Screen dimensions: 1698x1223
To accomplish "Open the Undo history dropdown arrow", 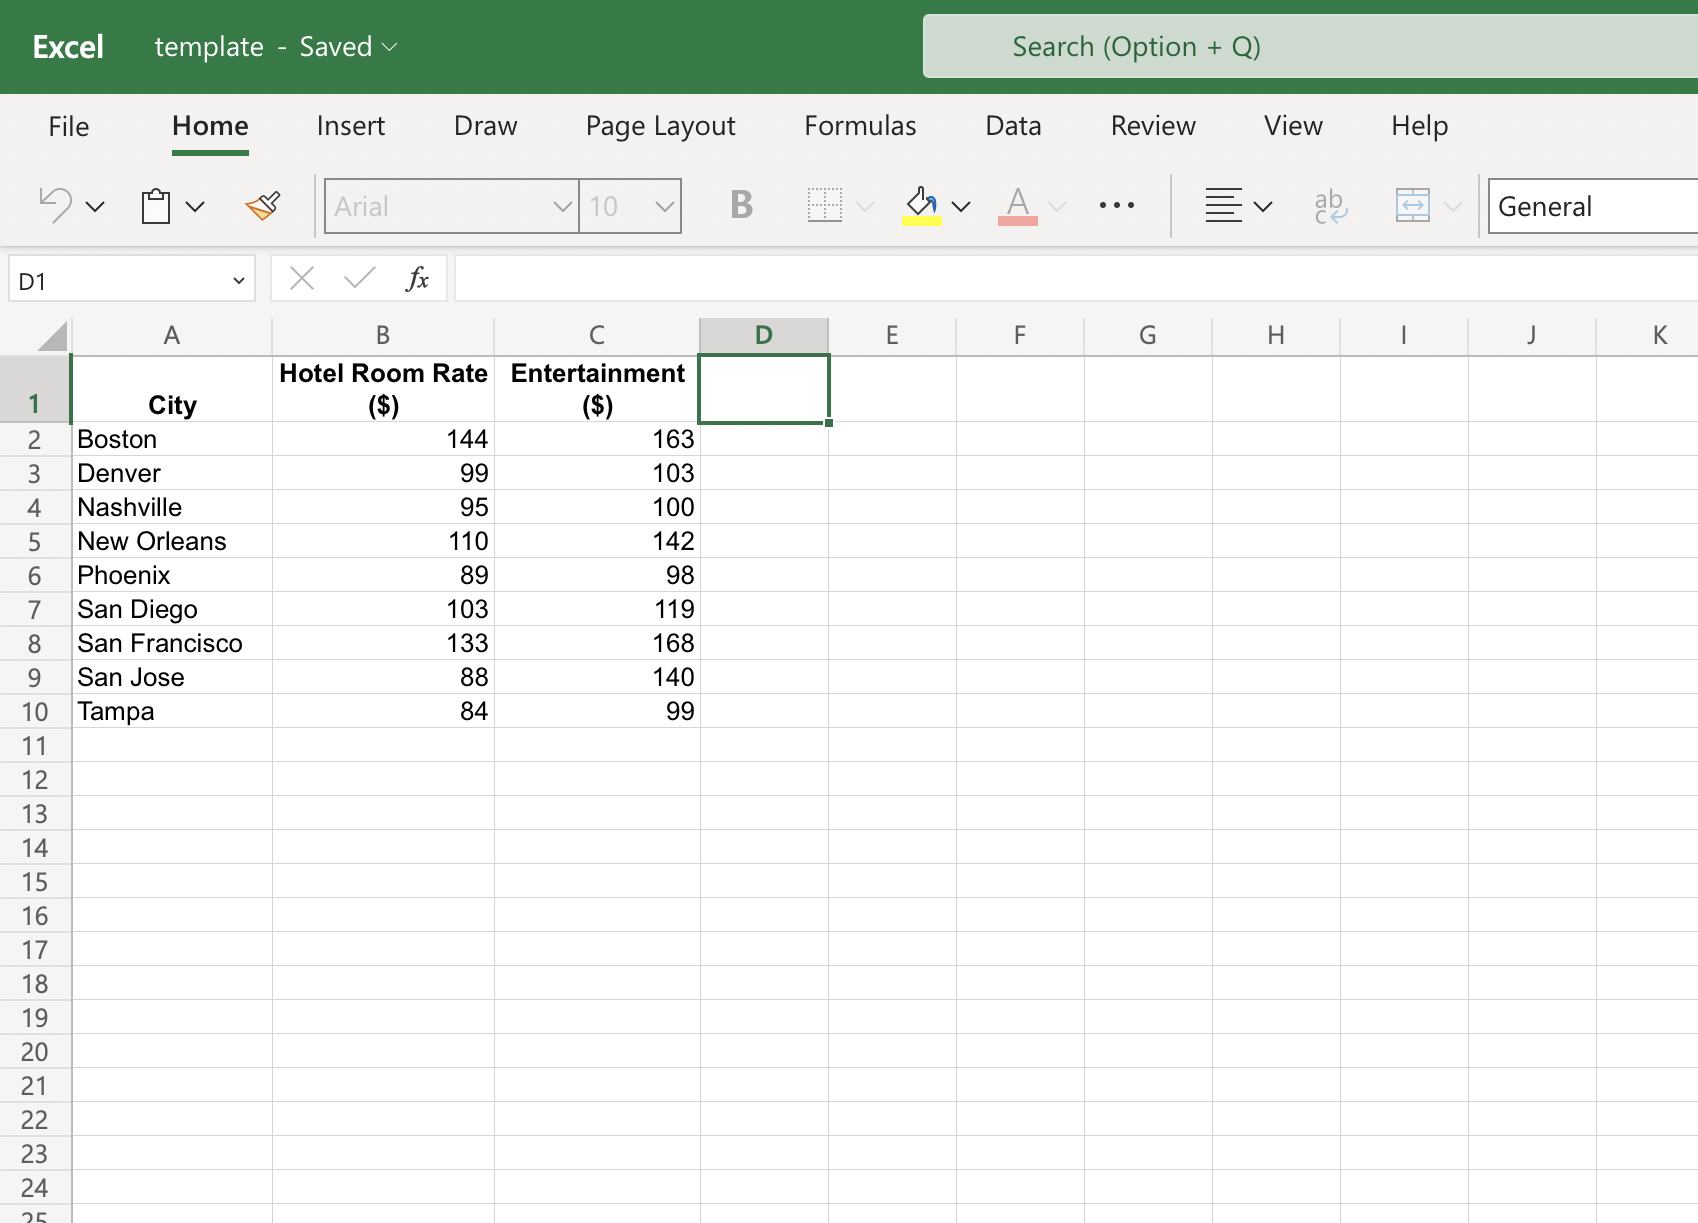I will [x=95, y=207].
